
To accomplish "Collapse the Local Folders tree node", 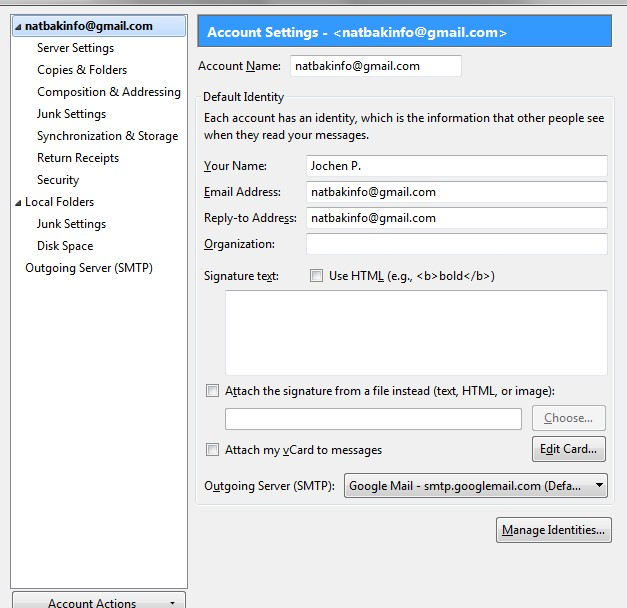I will pyautogui.click(x=18, y=203).
